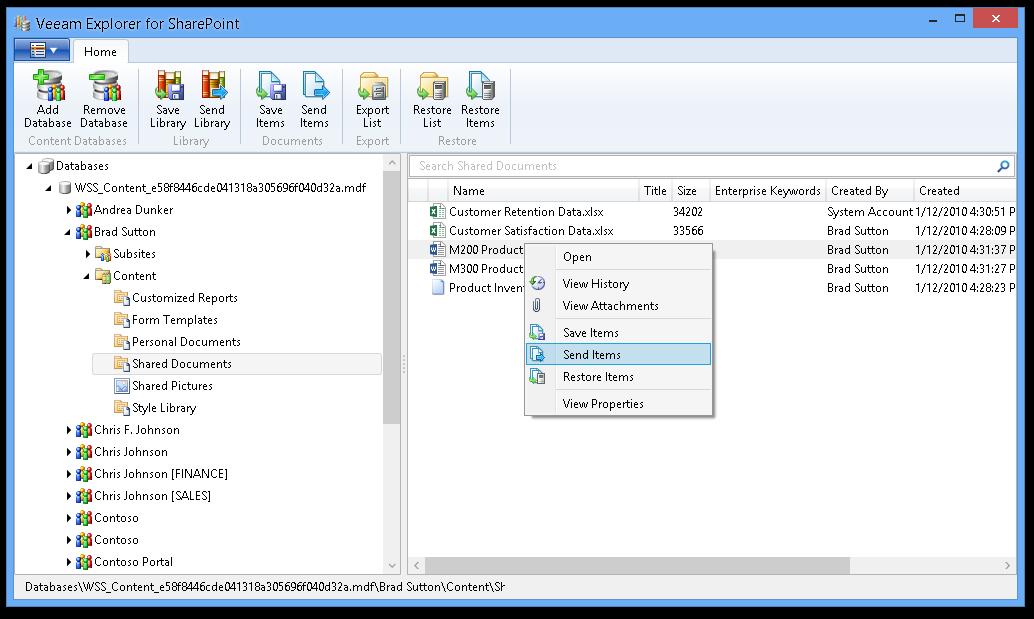Click the Shared Pictures library icon
Viewport: 1034px width, 619px height.
(121, 386)
